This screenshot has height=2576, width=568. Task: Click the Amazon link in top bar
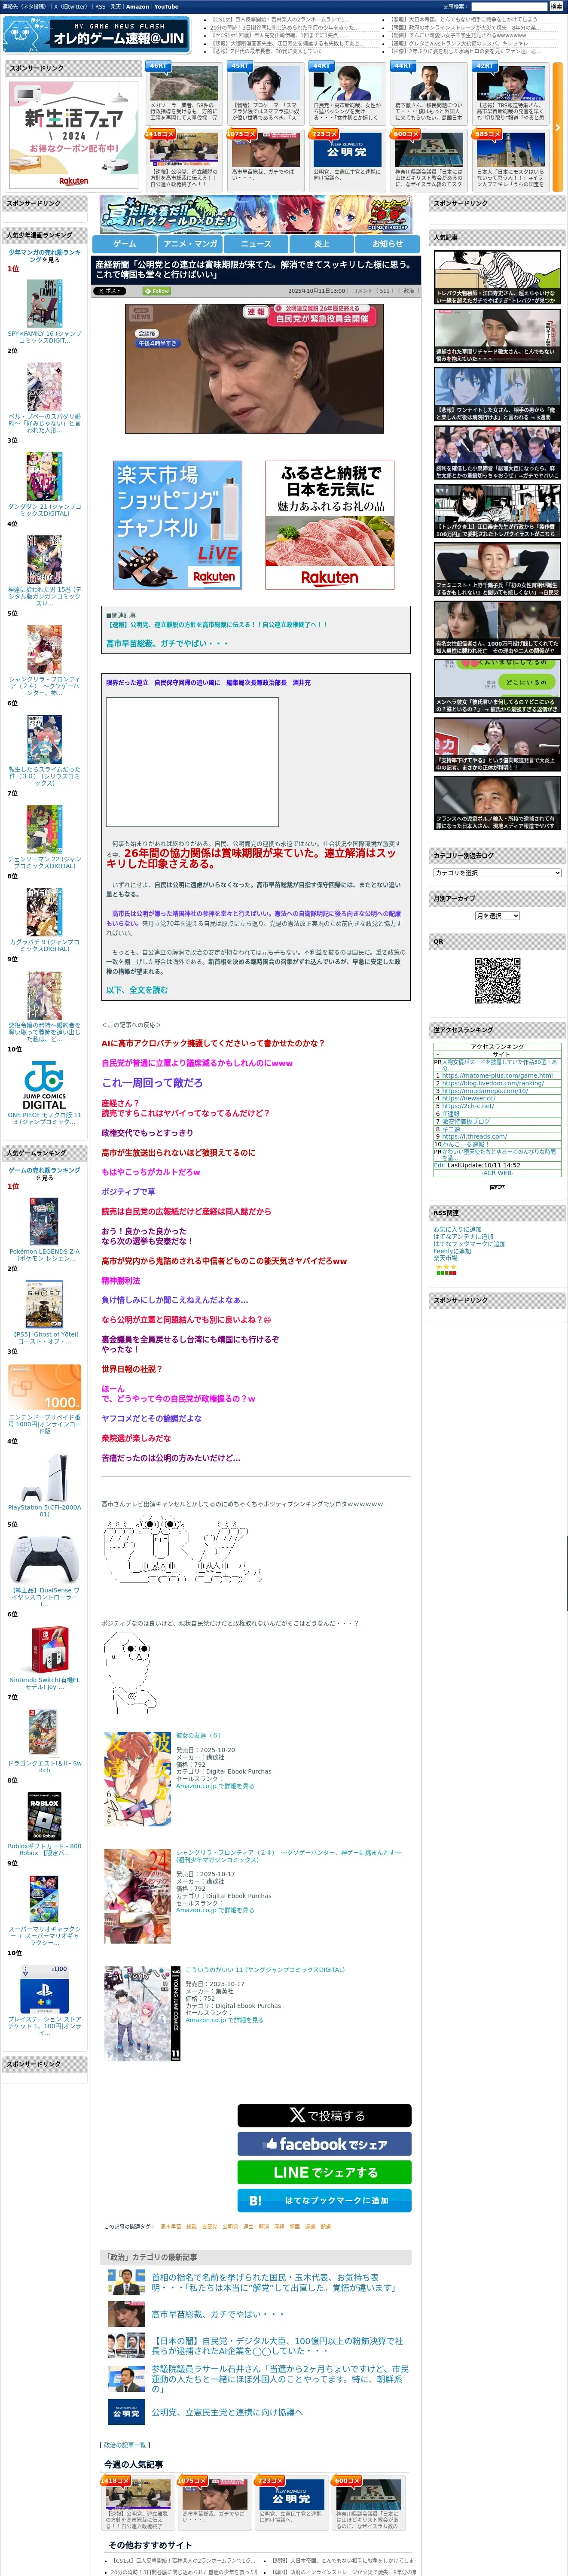click(x=137, y=6)
